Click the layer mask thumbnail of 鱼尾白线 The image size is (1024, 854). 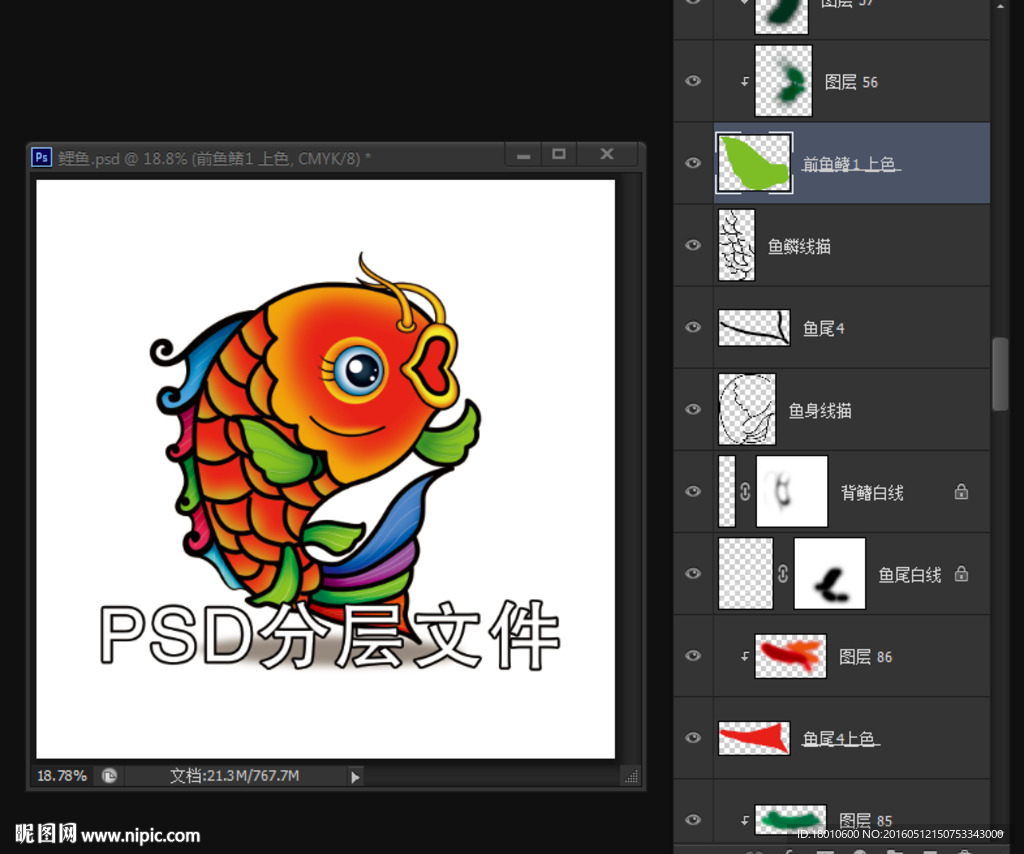click(x=829, y=574)
